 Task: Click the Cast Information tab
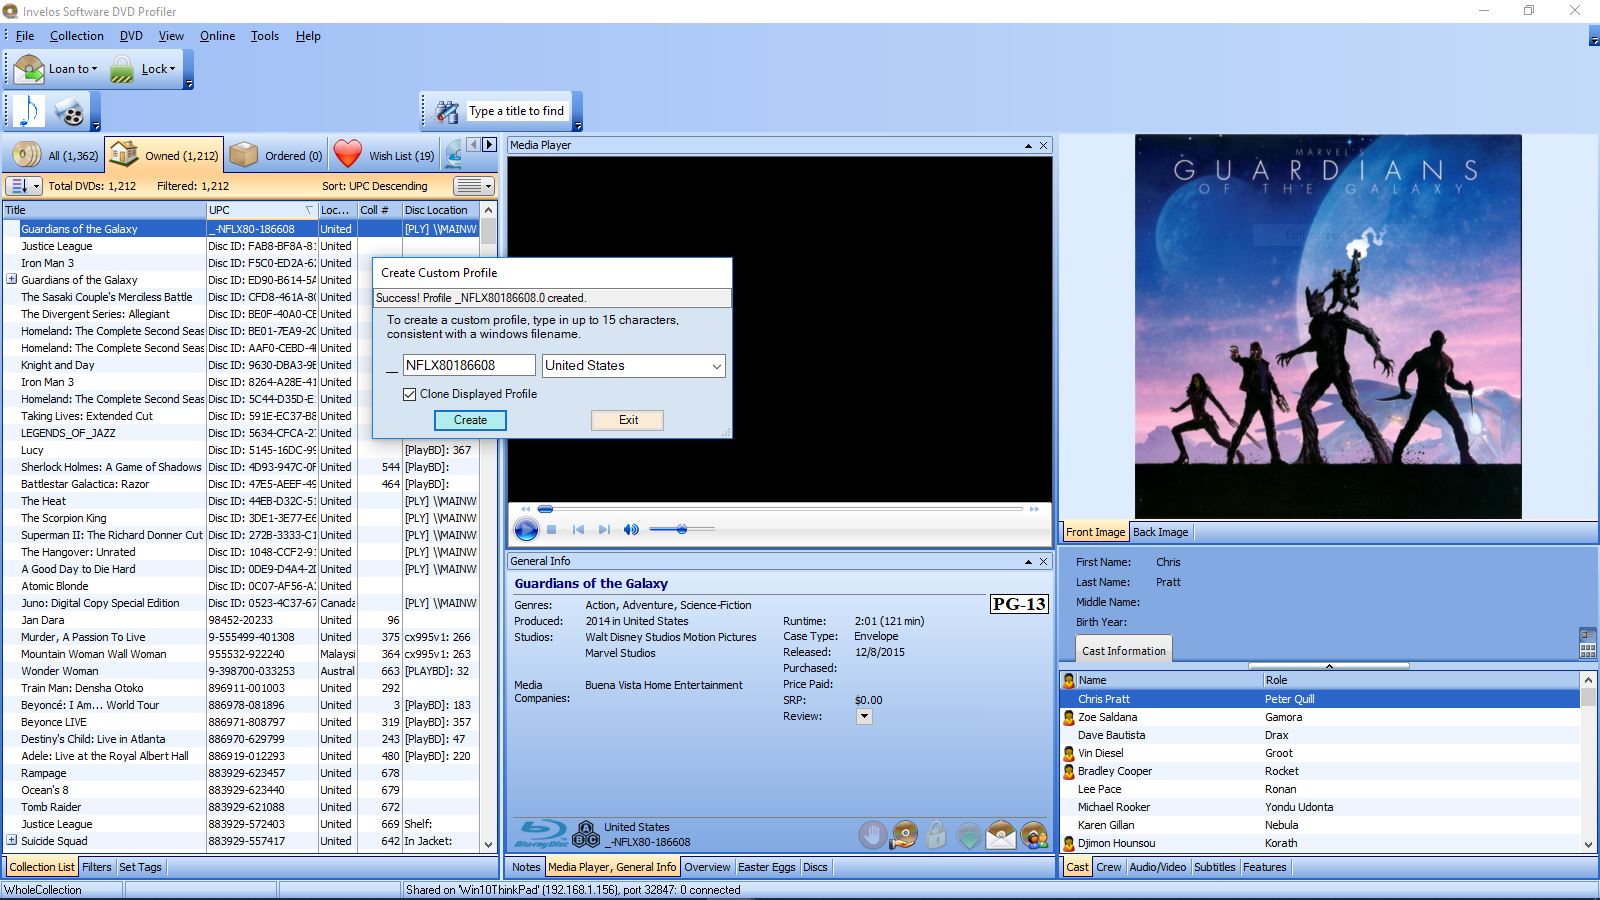1124,650
